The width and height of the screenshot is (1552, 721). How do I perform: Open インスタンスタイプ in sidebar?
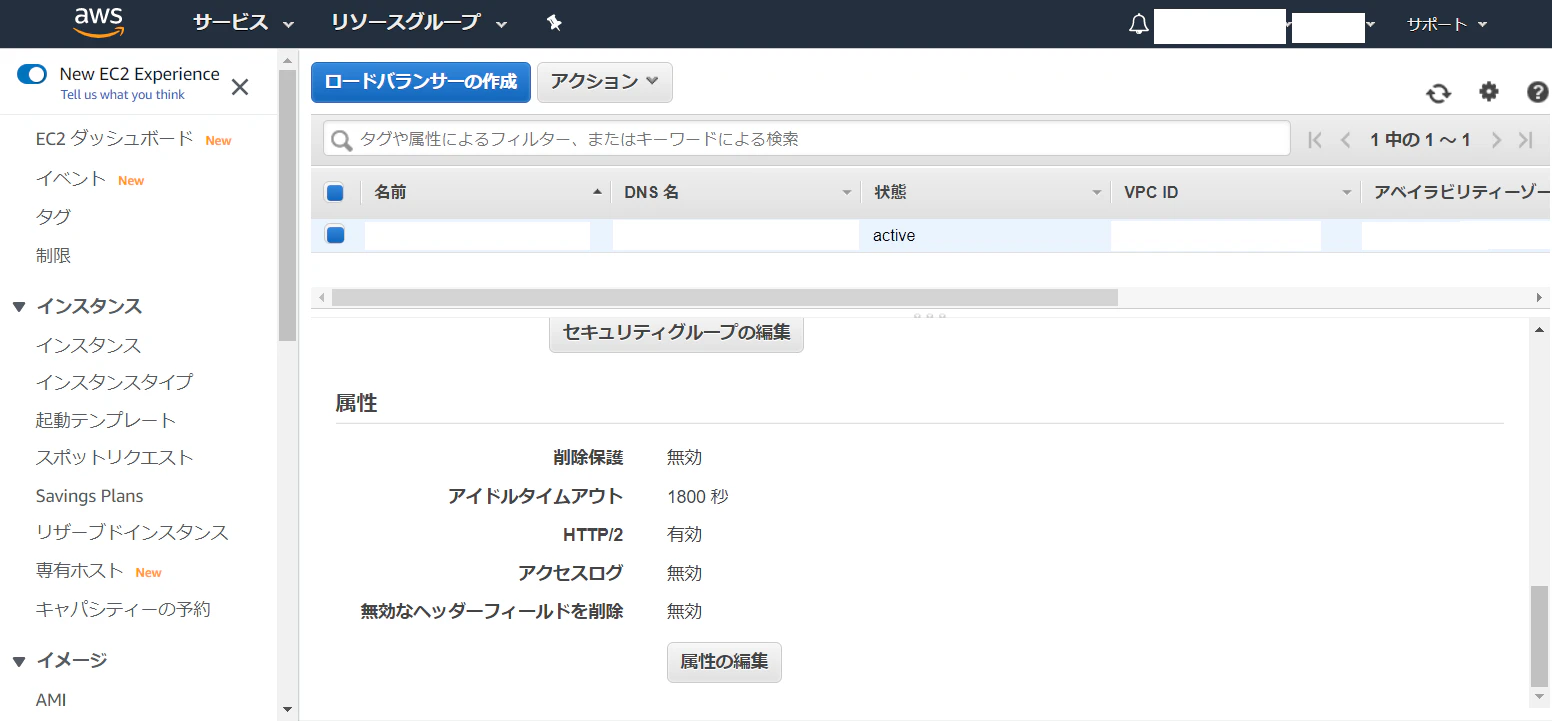pyautogui.click(x=114, y=382)
